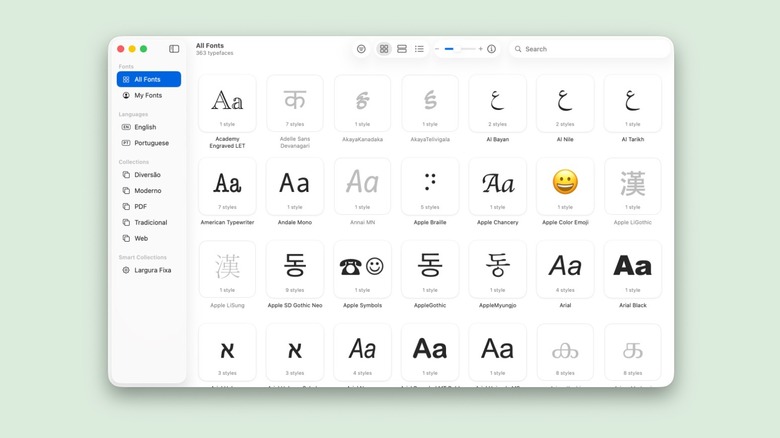Image resolution: width=780 pixels, height=438 pixels.
Task: Click the All Fonts window title
Action: tap(210, 45)
